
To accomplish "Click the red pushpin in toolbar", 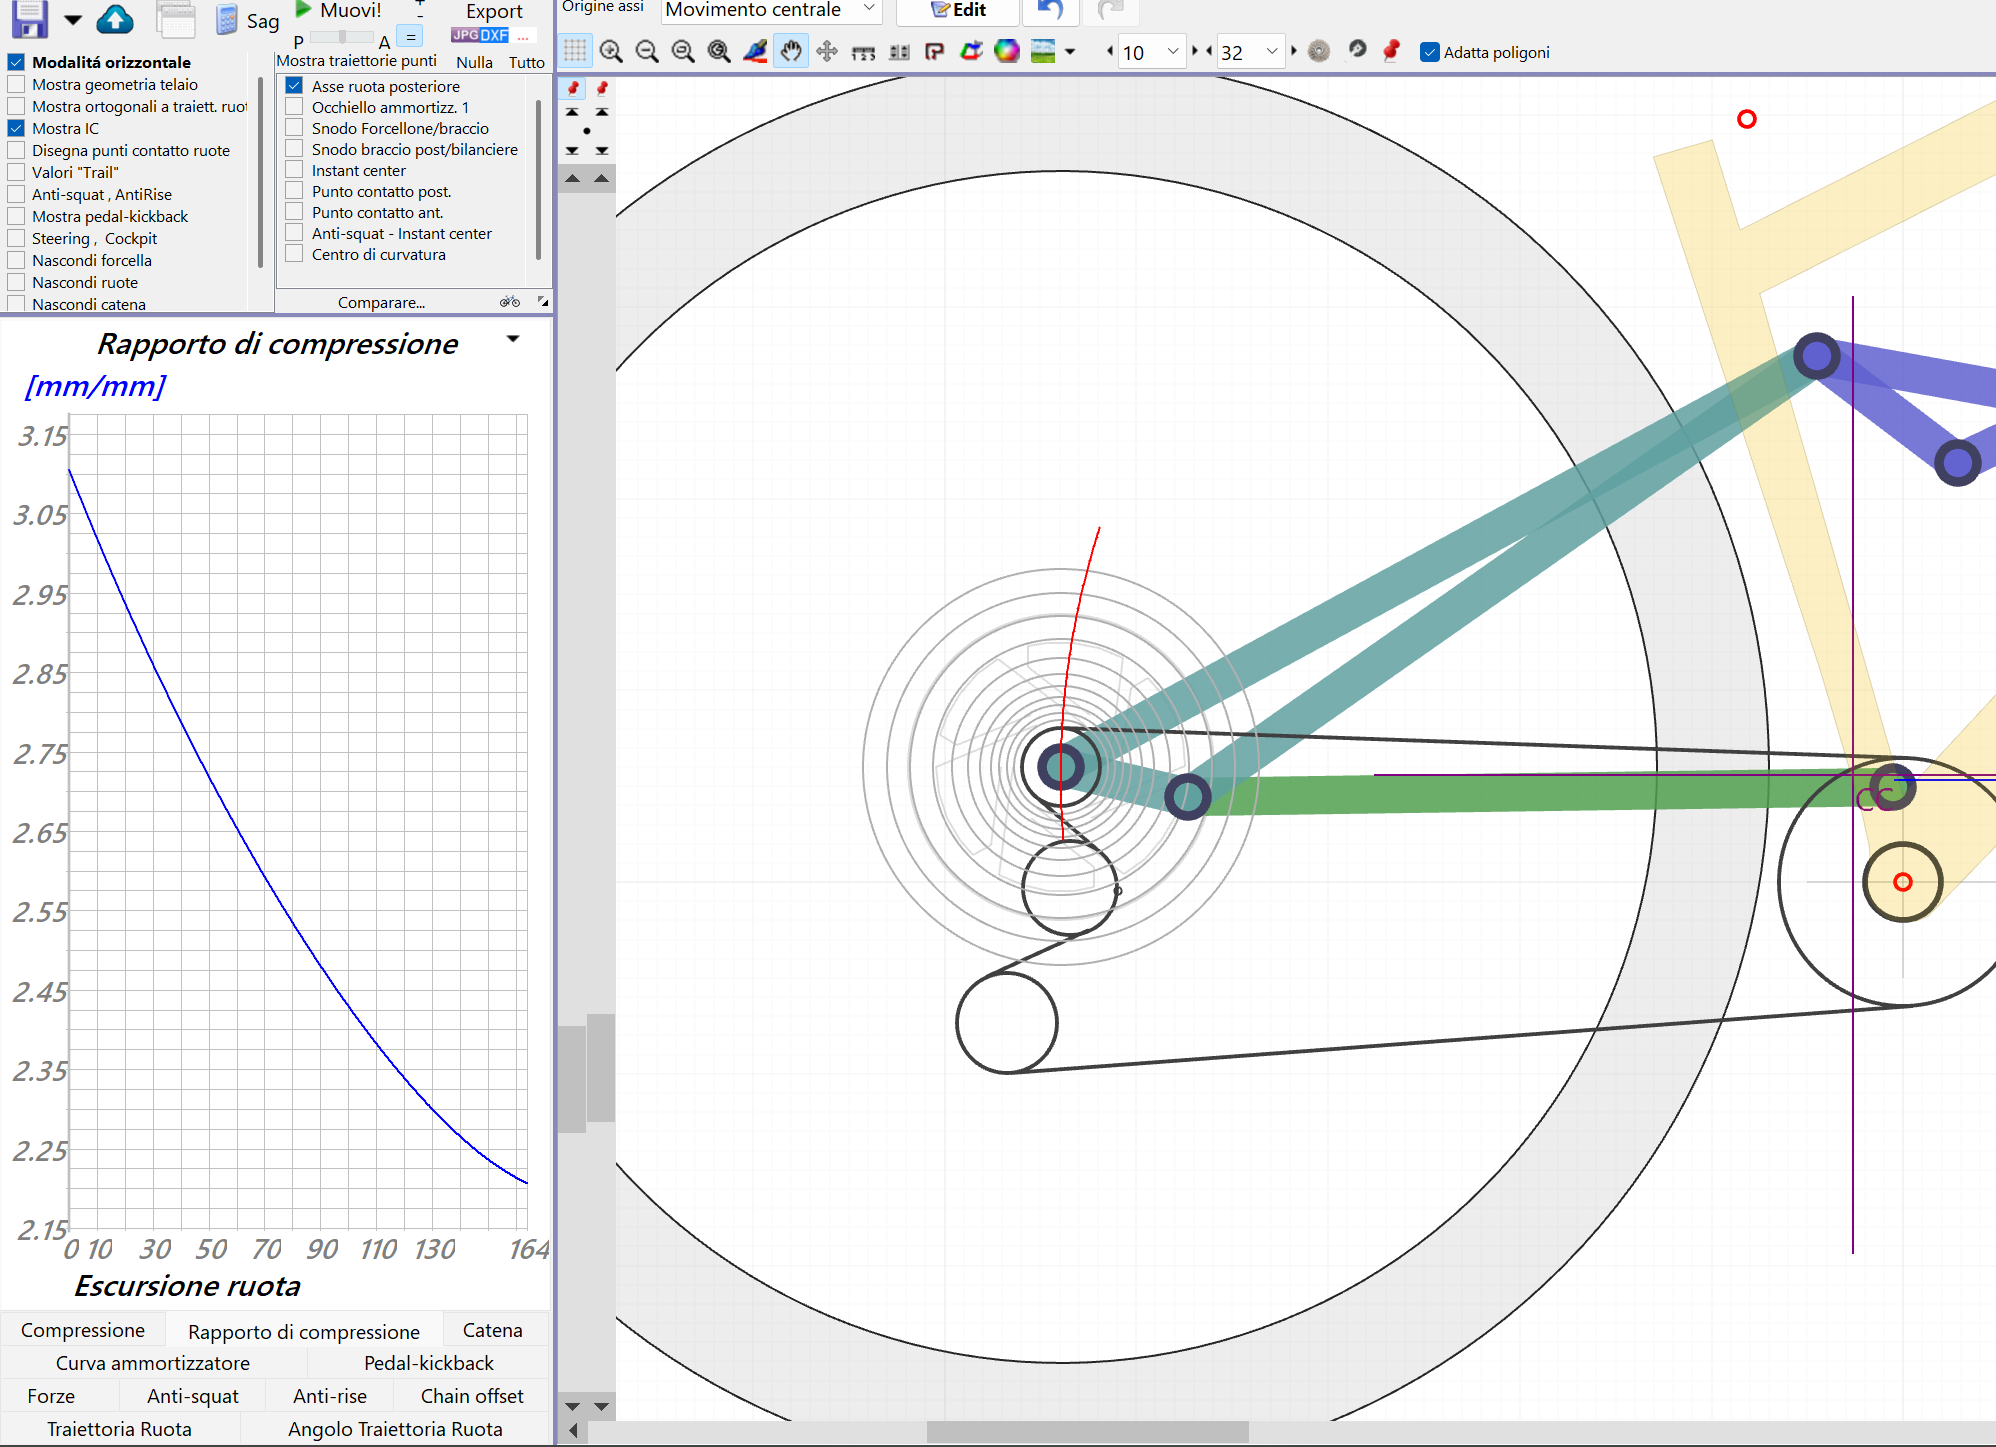I will 1391,51.
